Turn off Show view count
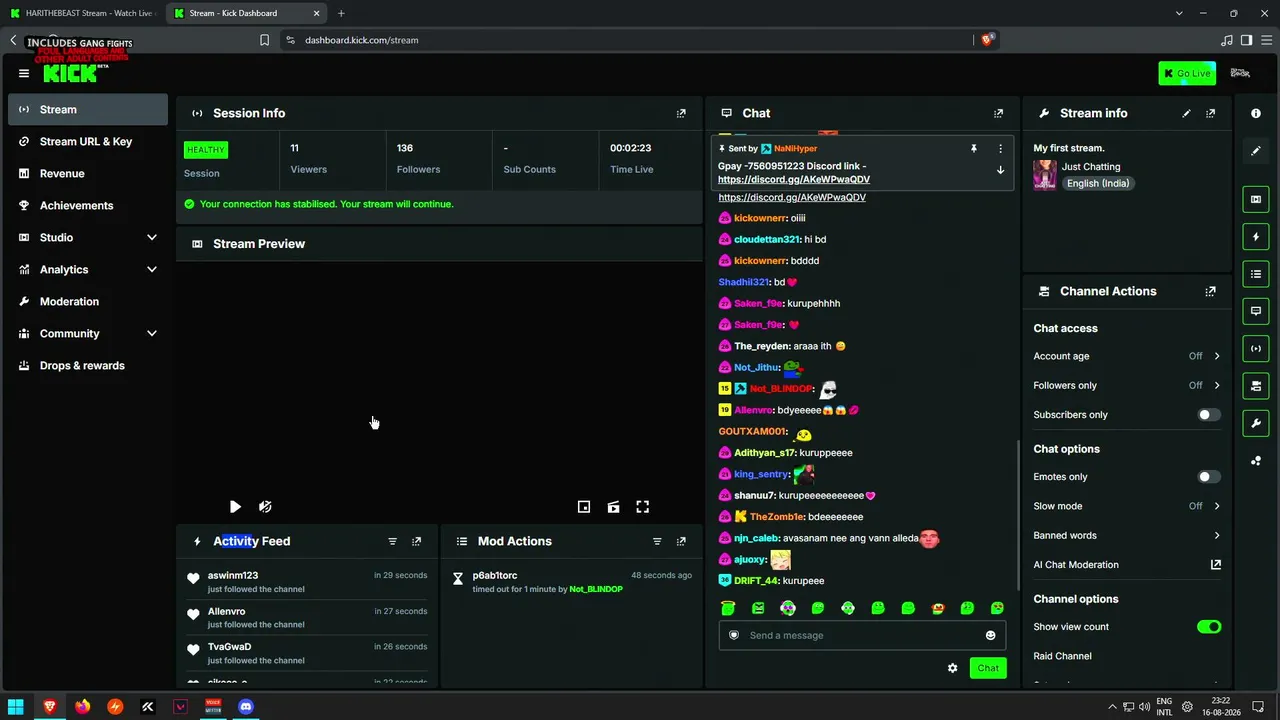The width and height of the screenshot is (1280, 720). (1209, 627)
